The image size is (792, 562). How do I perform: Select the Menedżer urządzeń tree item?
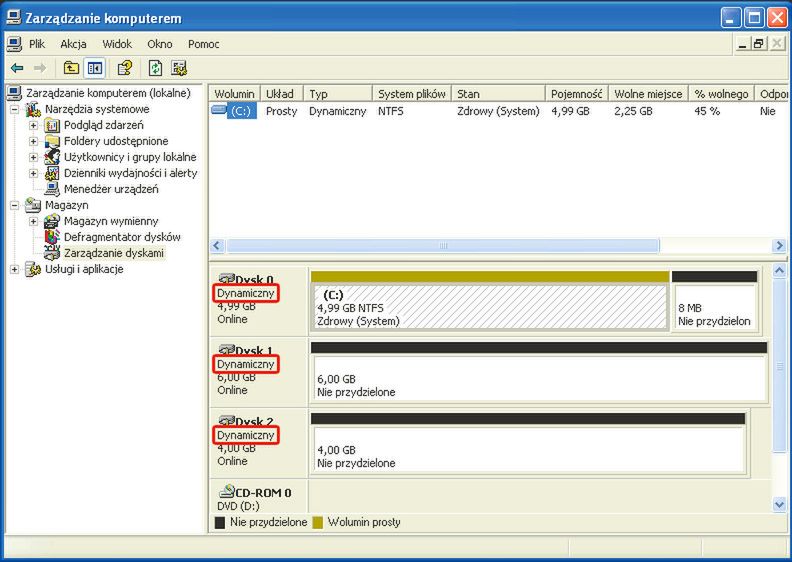click(x=111, y=189)
